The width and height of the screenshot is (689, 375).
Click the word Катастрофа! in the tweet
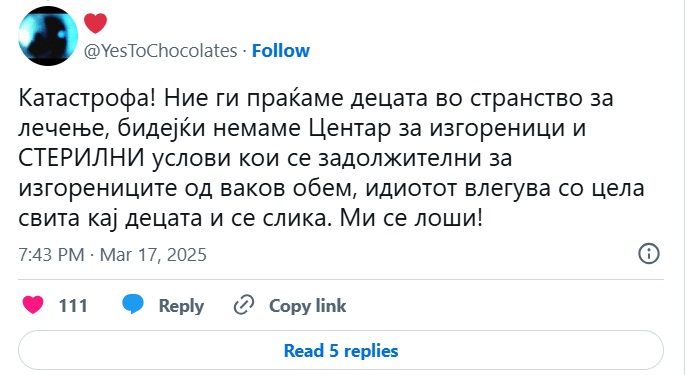click(87, 98)
